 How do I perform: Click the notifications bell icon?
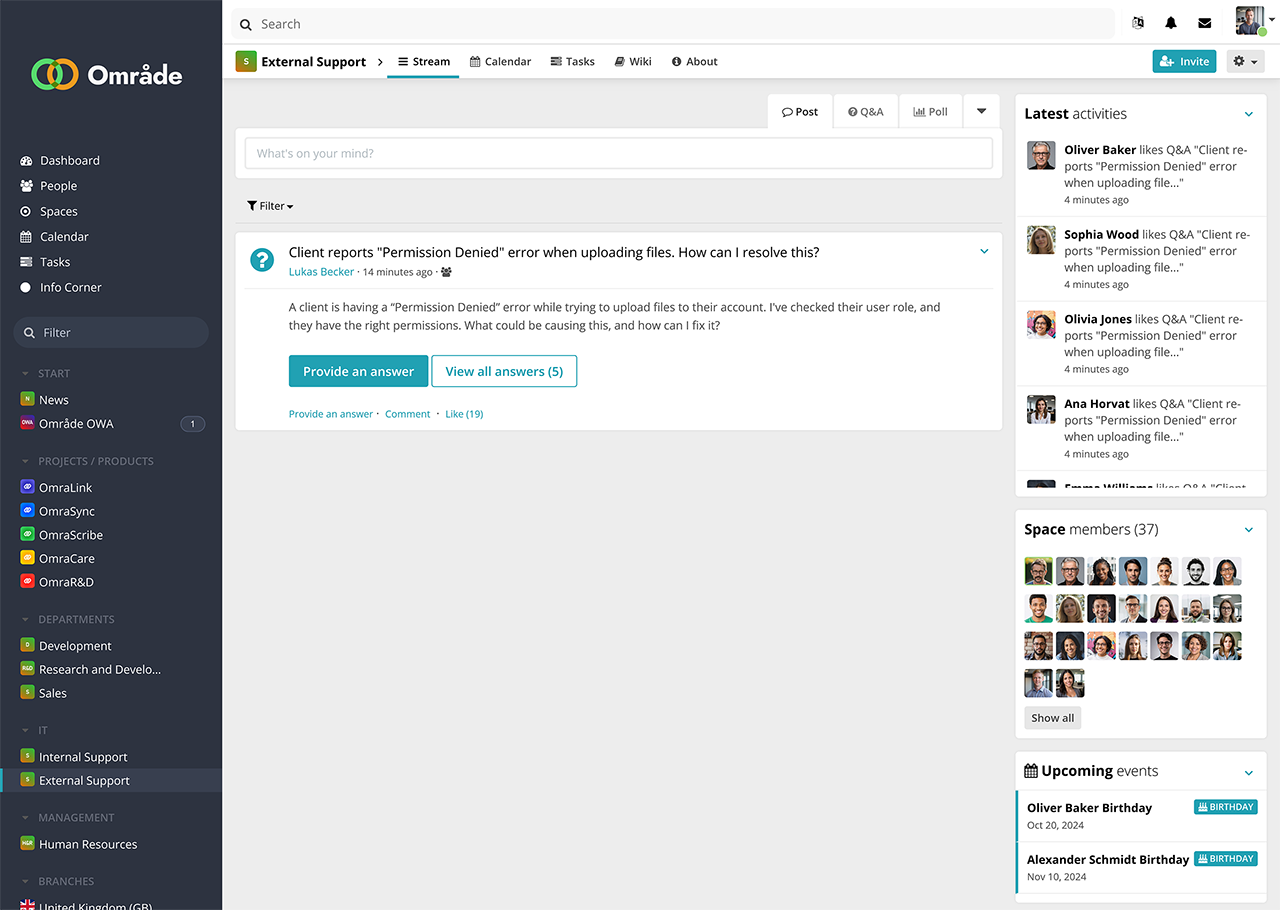[x=1171, y=24]
